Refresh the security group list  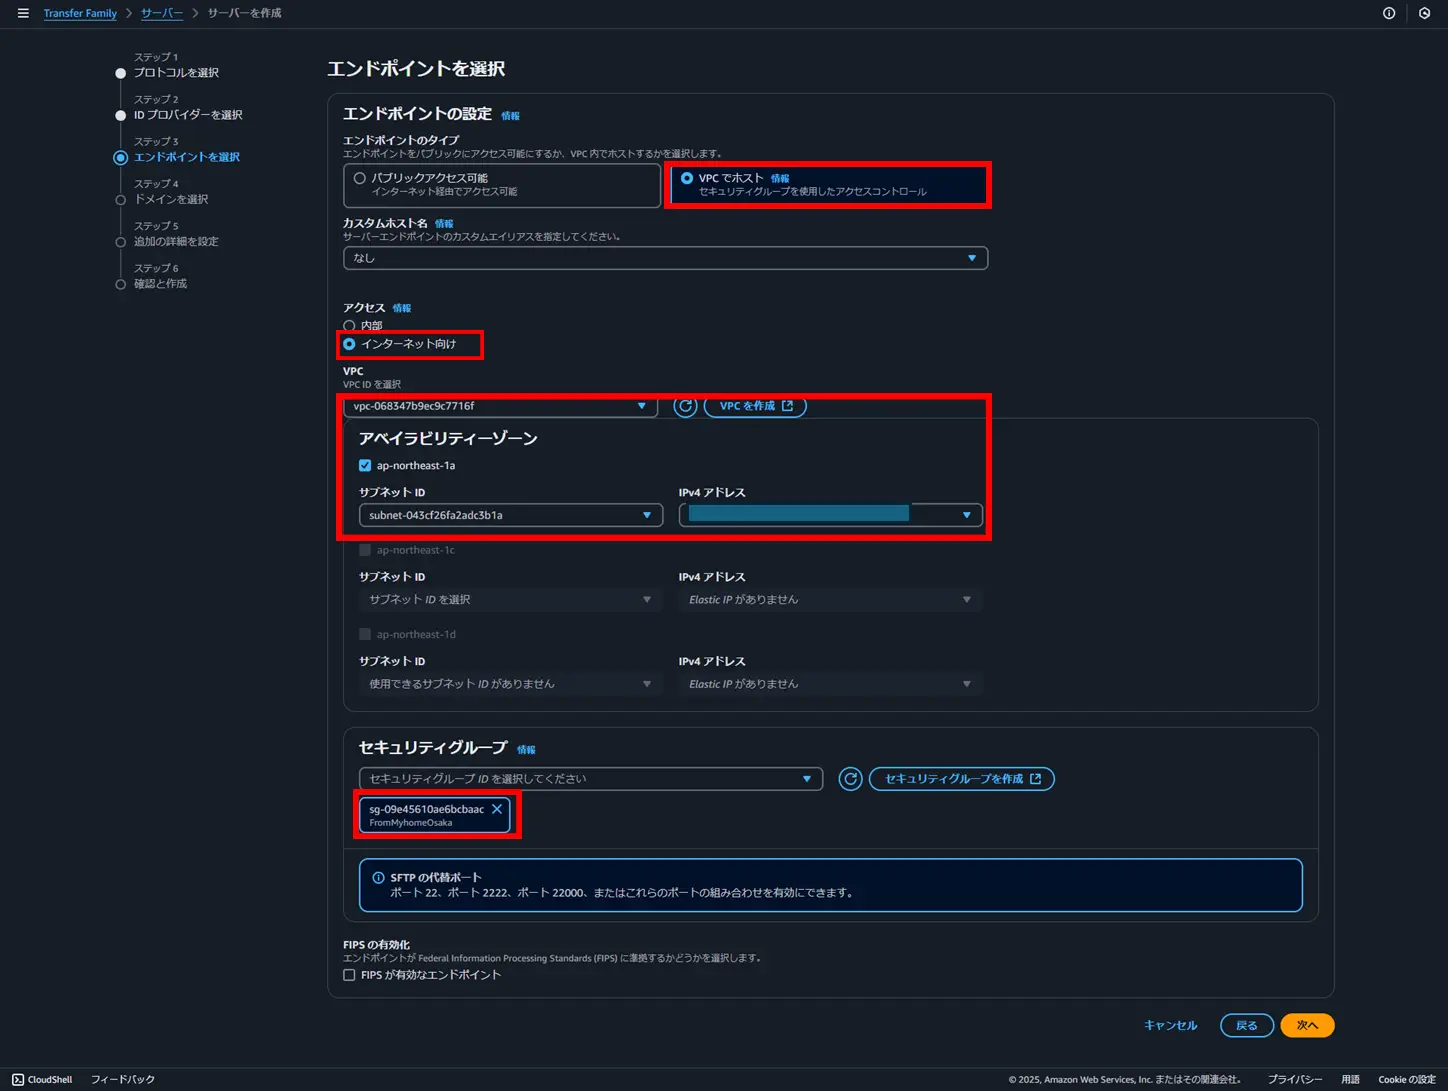[850, 779]
